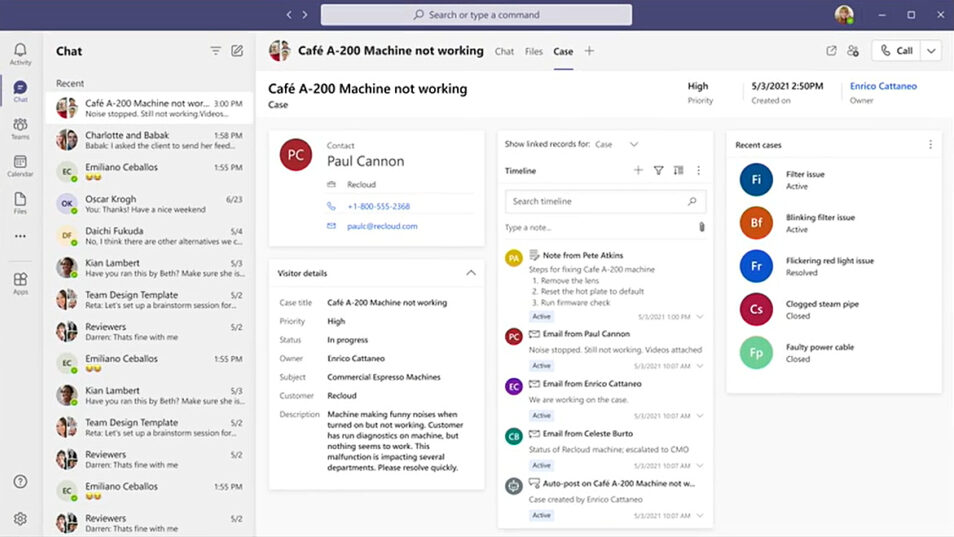This screenshot has width=954, height=537.
Task: Expand the linked records Case dropdown
Action: [633, 144]
